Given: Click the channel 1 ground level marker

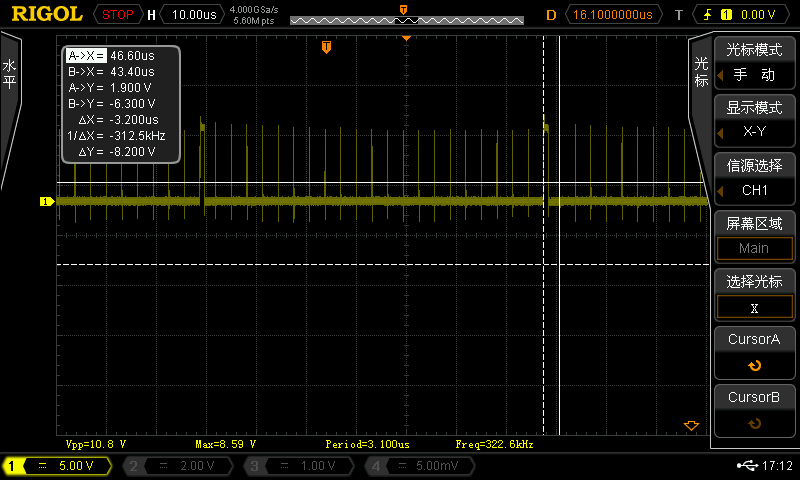Looking at the screenshot, I should pos(47,201).
